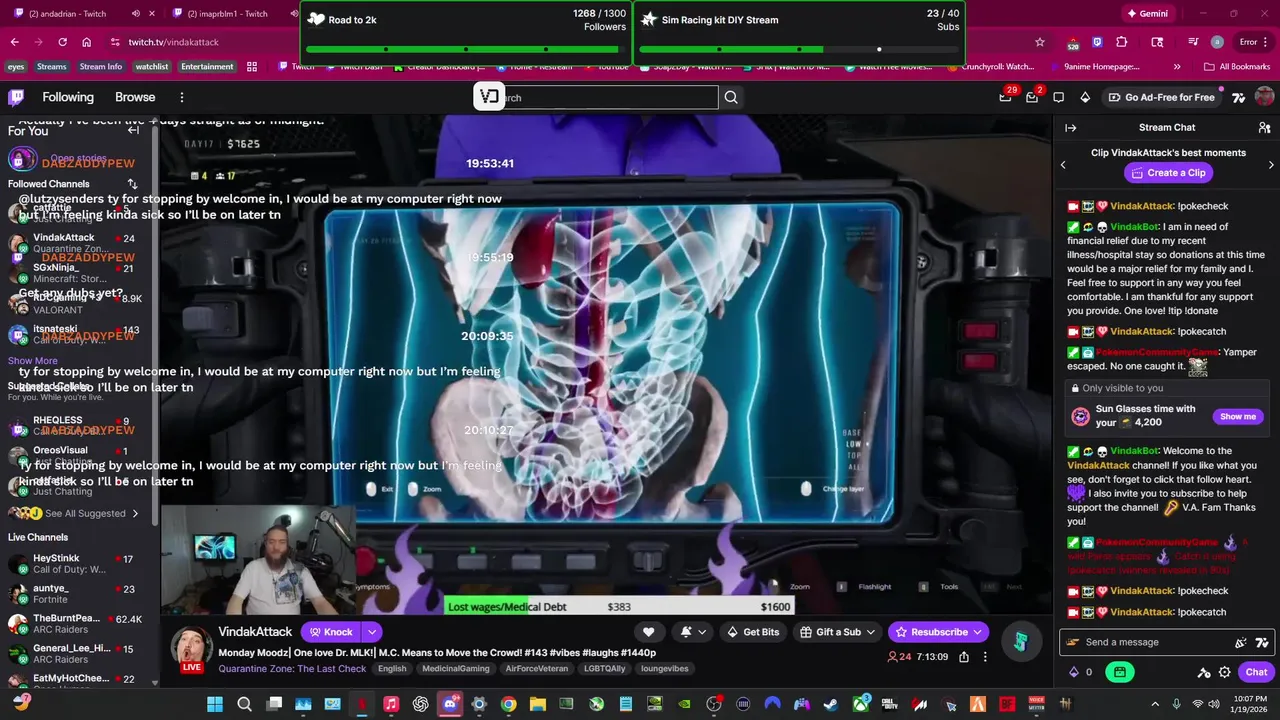Viewport: 1280px width, 720px height.
Task: Toggle notification bell for VindakAttack
Action: tap(686, 632)
